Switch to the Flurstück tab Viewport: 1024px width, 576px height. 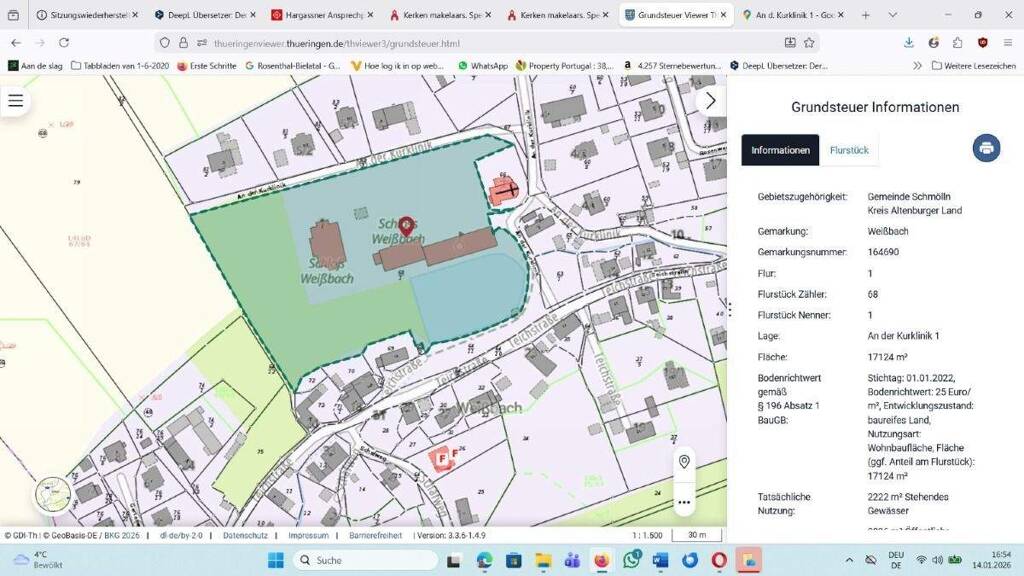[849, 150]
